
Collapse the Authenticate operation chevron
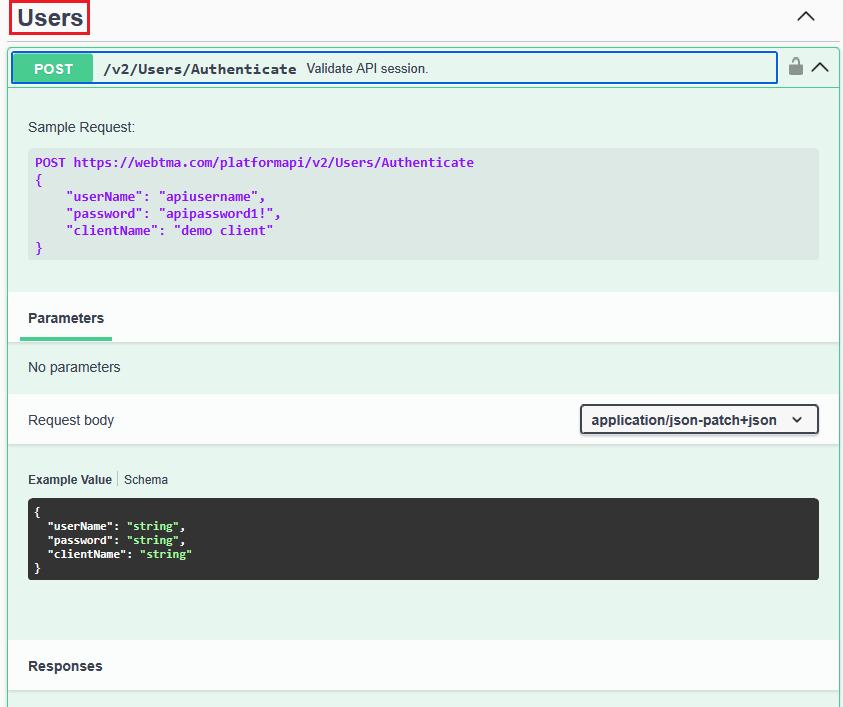820,67
